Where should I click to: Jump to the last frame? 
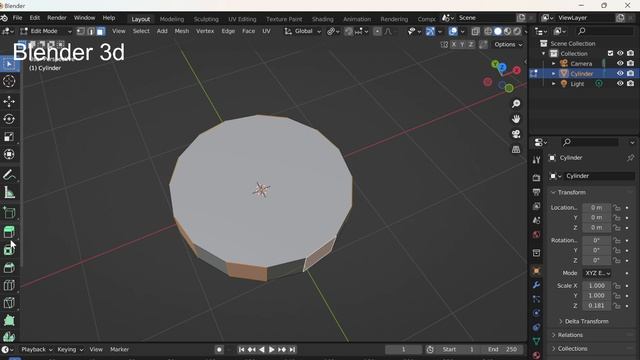pos(292,349)
